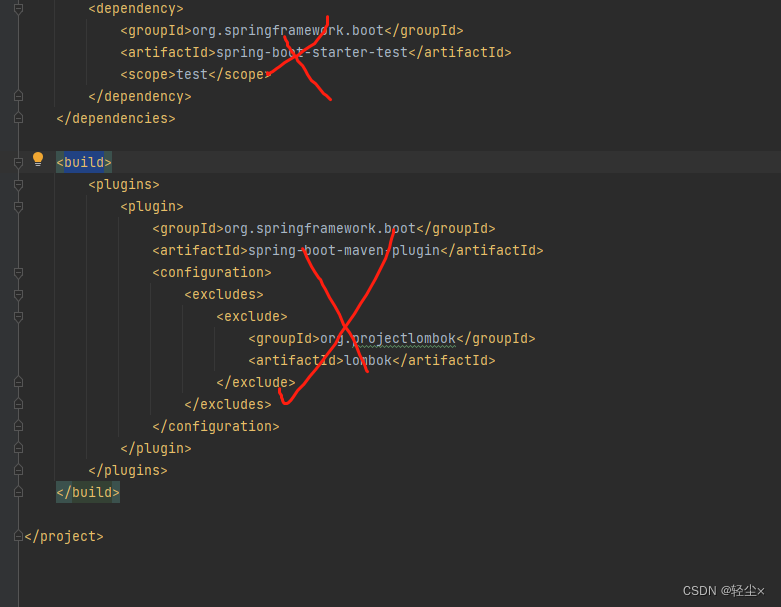Fold at the </plugin> closing tag marker
This screenshot has height=607, width=781.
coord(18,448)
